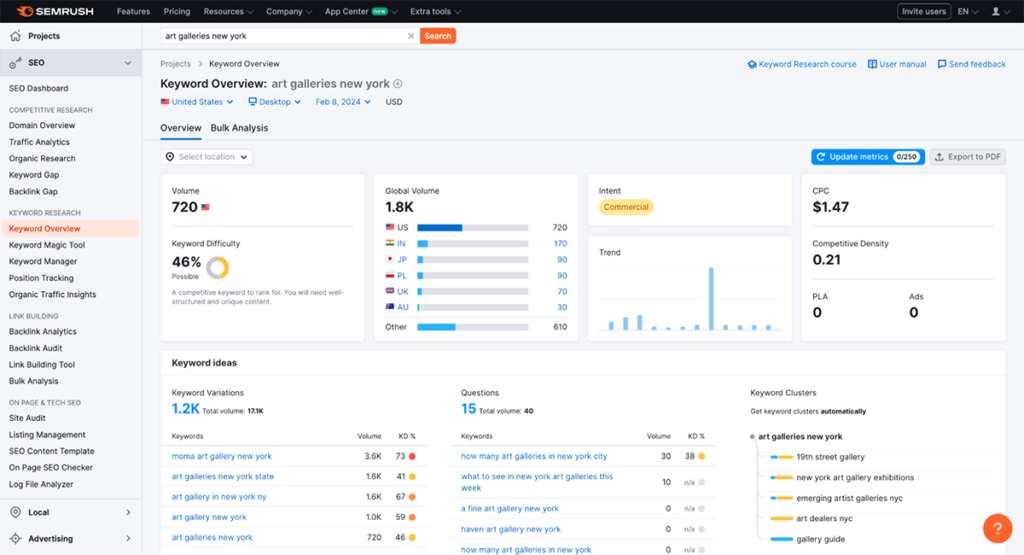Open 'a fine art gallery new york' question
Image resolution: width=1024 pixels, height=555 pixels.
click(509, 509)
